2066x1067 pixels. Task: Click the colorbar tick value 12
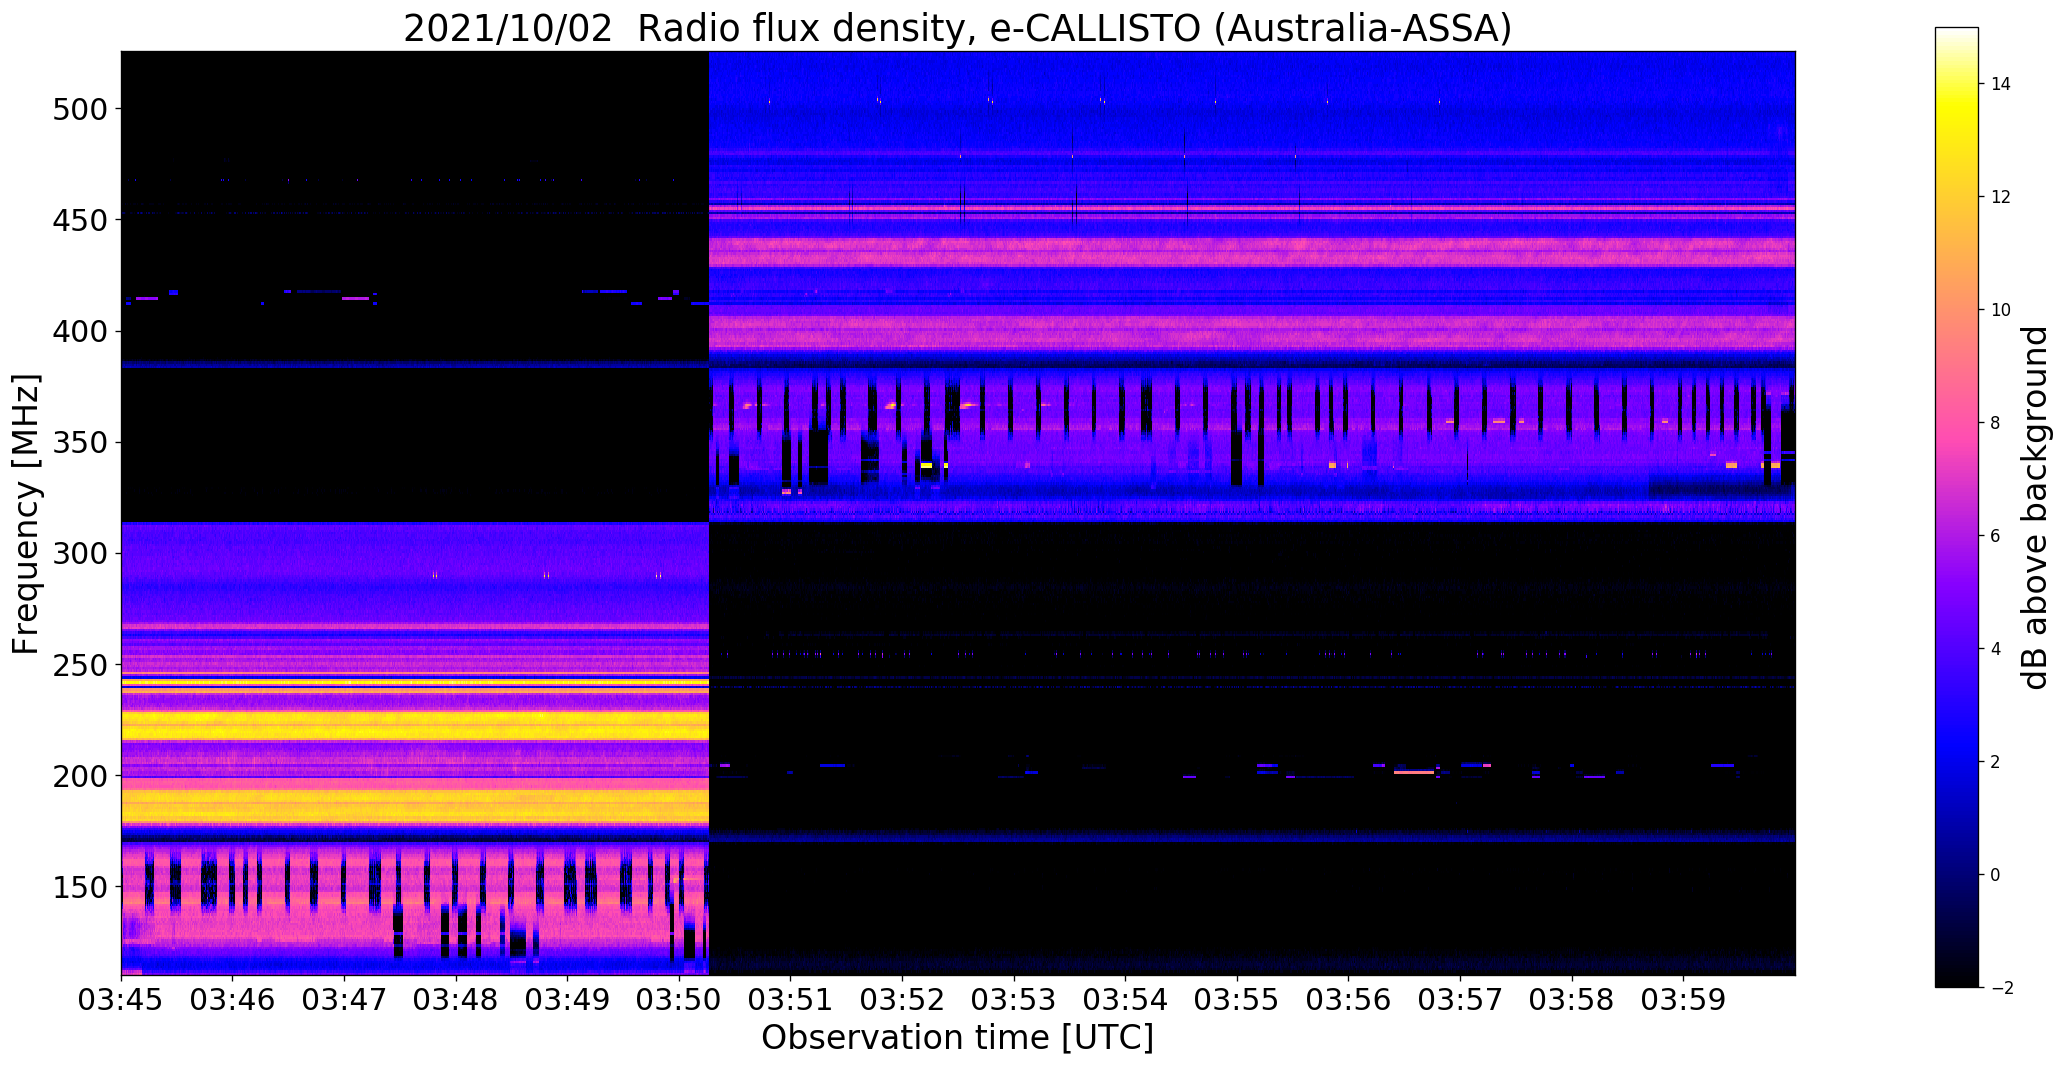pos(2001,197)
